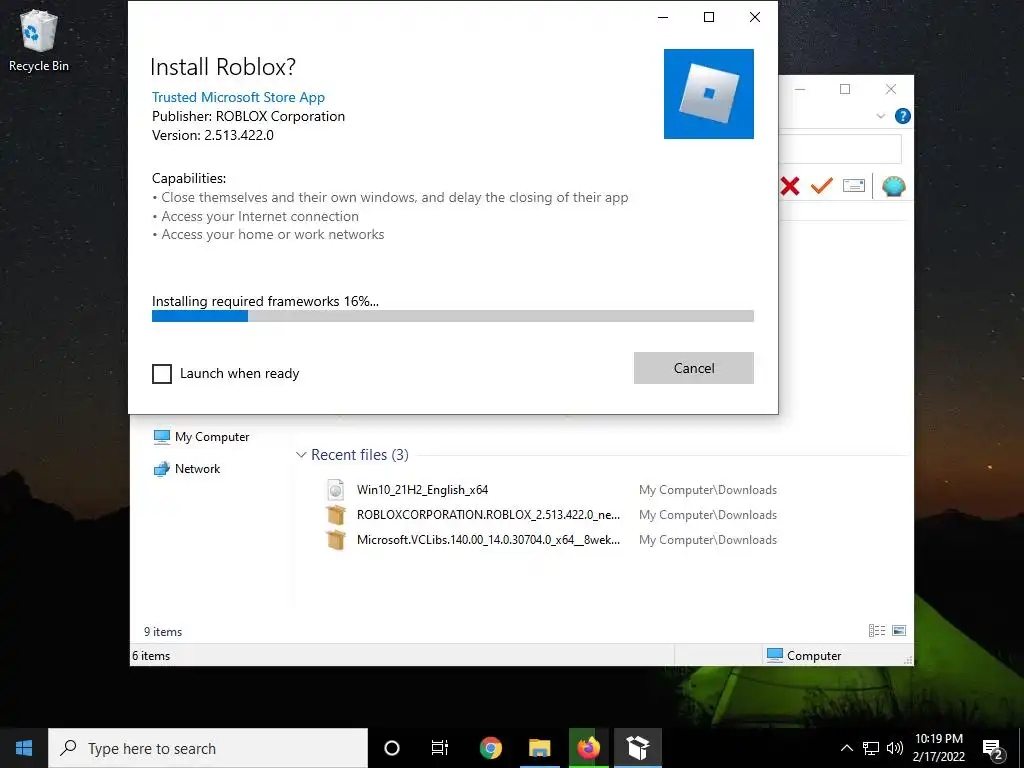The height and width of the screenshot is (768, 1024).
Task: Open the Trusted Microsoft Store App link
Action: (x=238, y=97)
